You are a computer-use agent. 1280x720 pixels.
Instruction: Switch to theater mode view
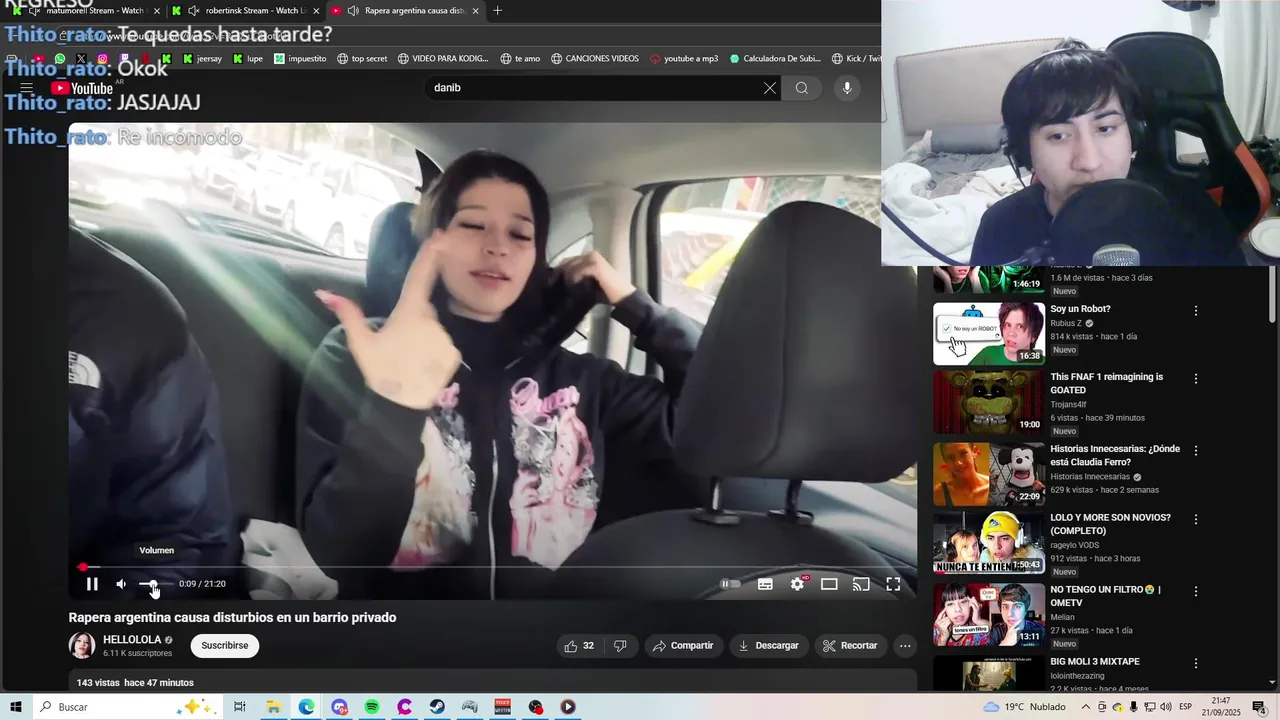[829, 584]
